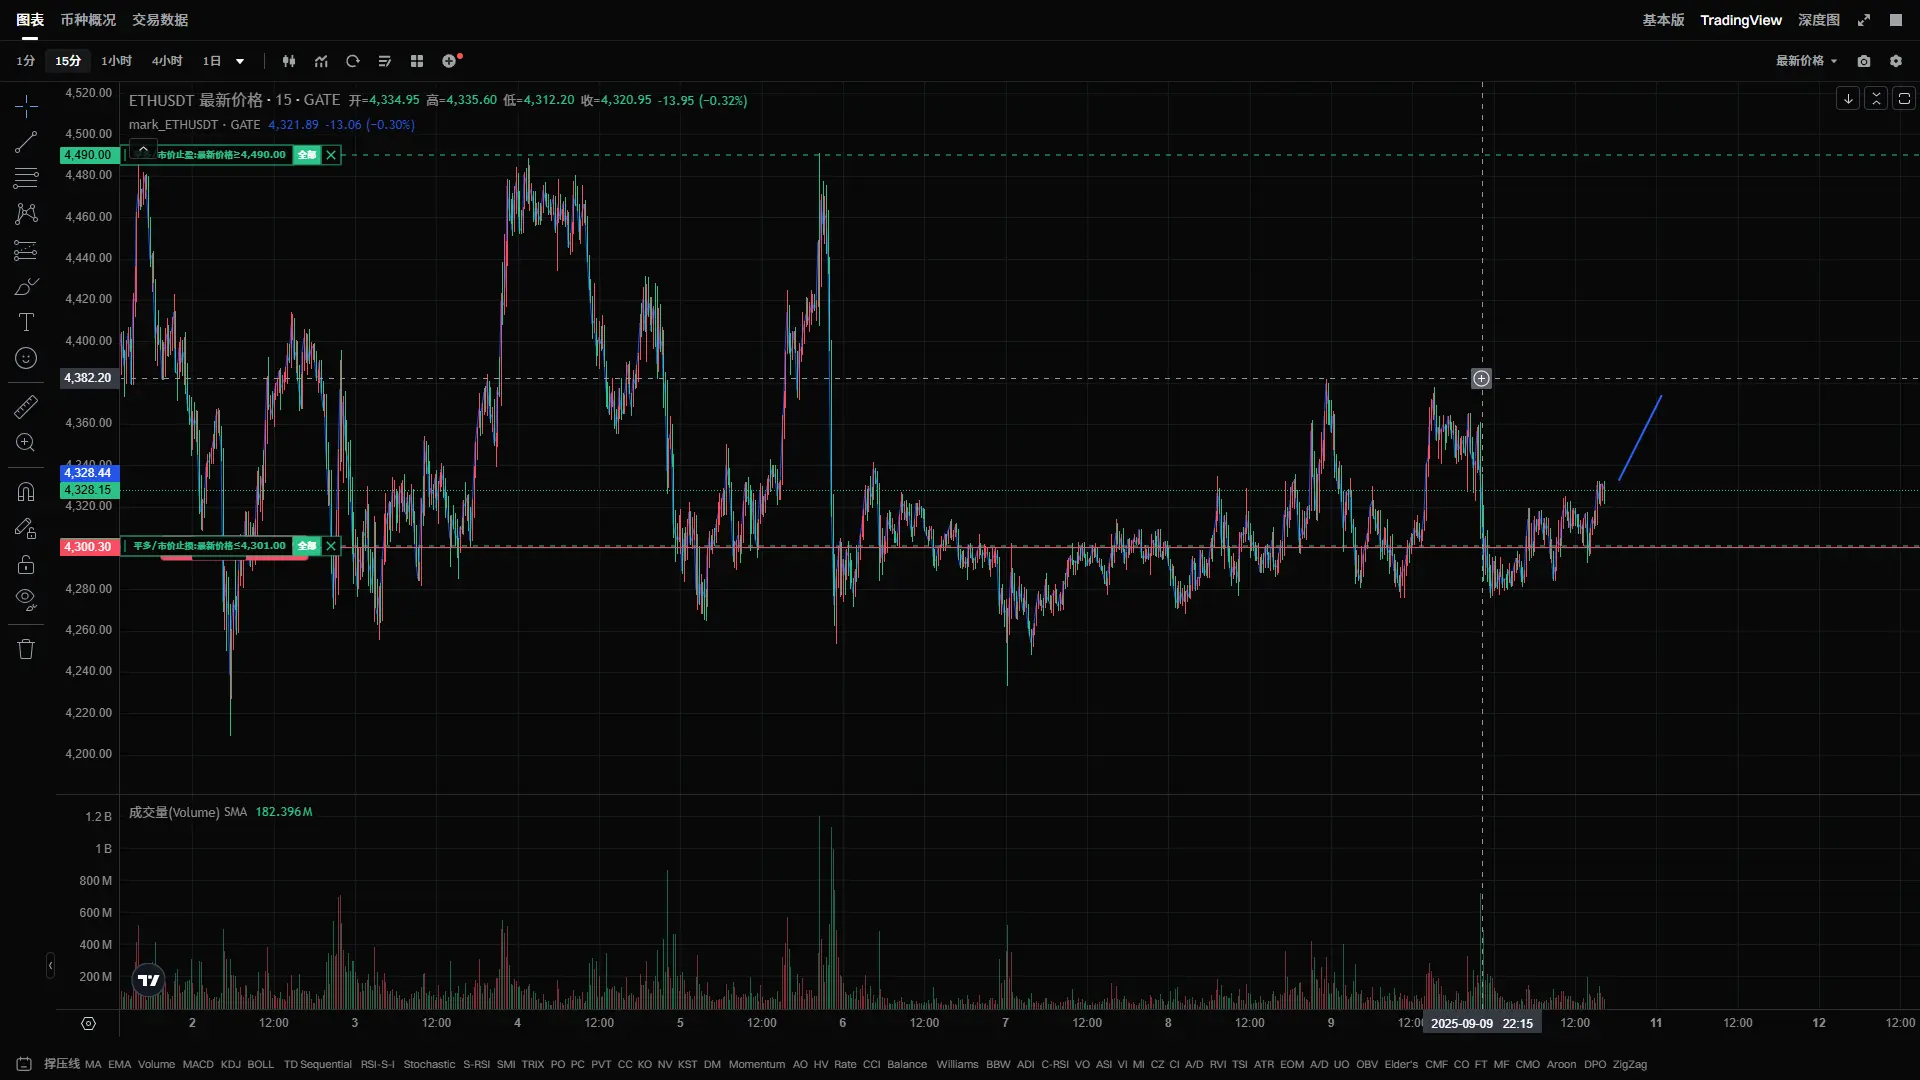Click the TradingView logo badge
The width and height of the screenshot is (1920, 1080).
pos(149,980)
